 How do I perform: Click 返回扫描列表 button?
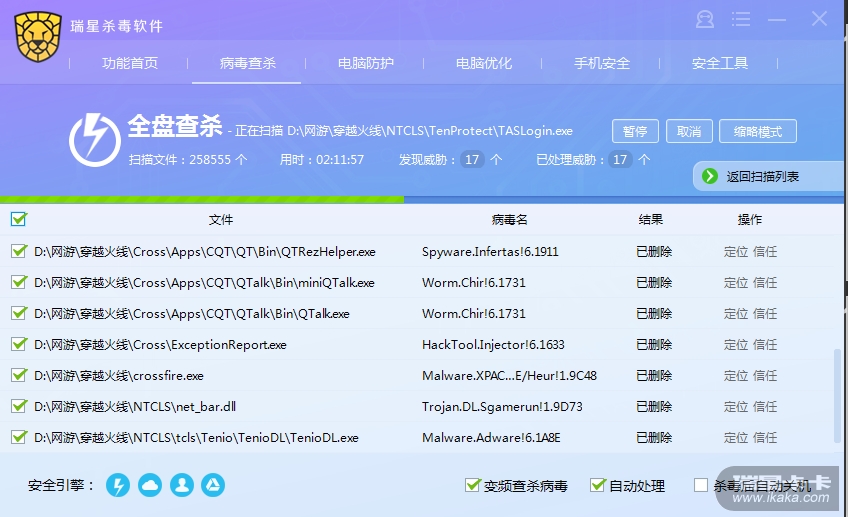tap(768, 176)
